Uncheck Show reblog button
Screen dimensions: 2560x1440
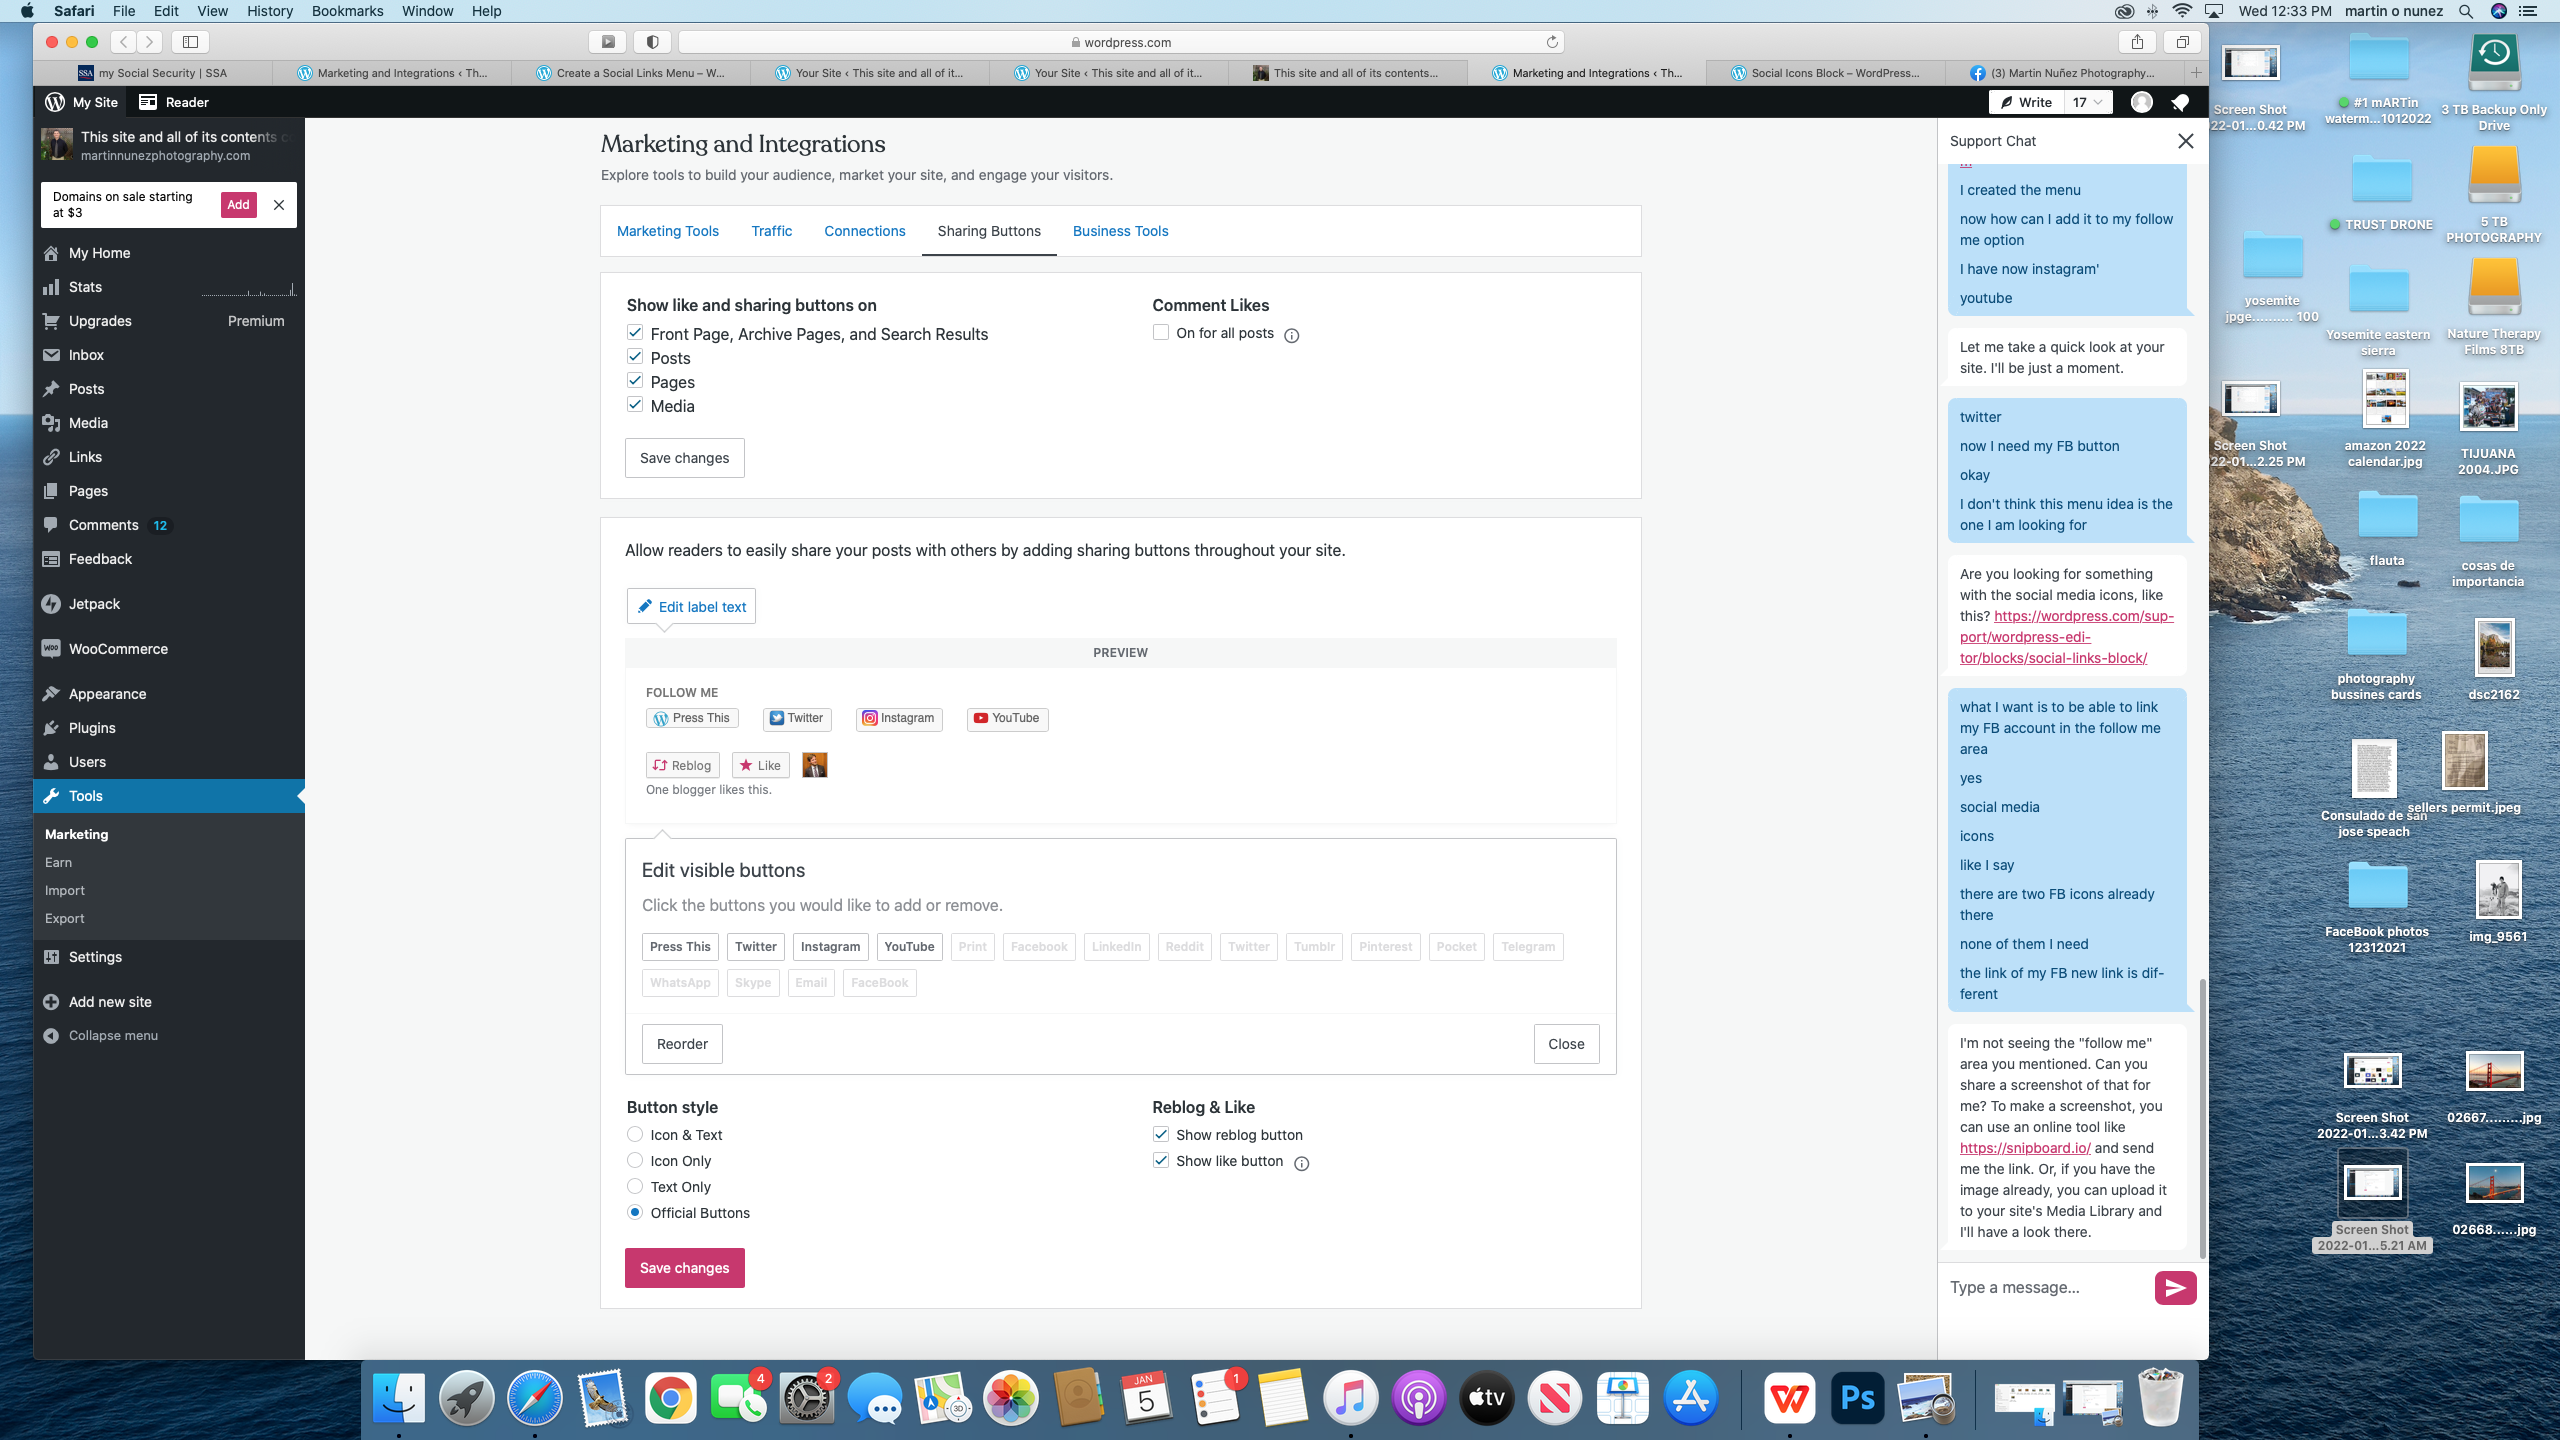click(1161, 1134)
